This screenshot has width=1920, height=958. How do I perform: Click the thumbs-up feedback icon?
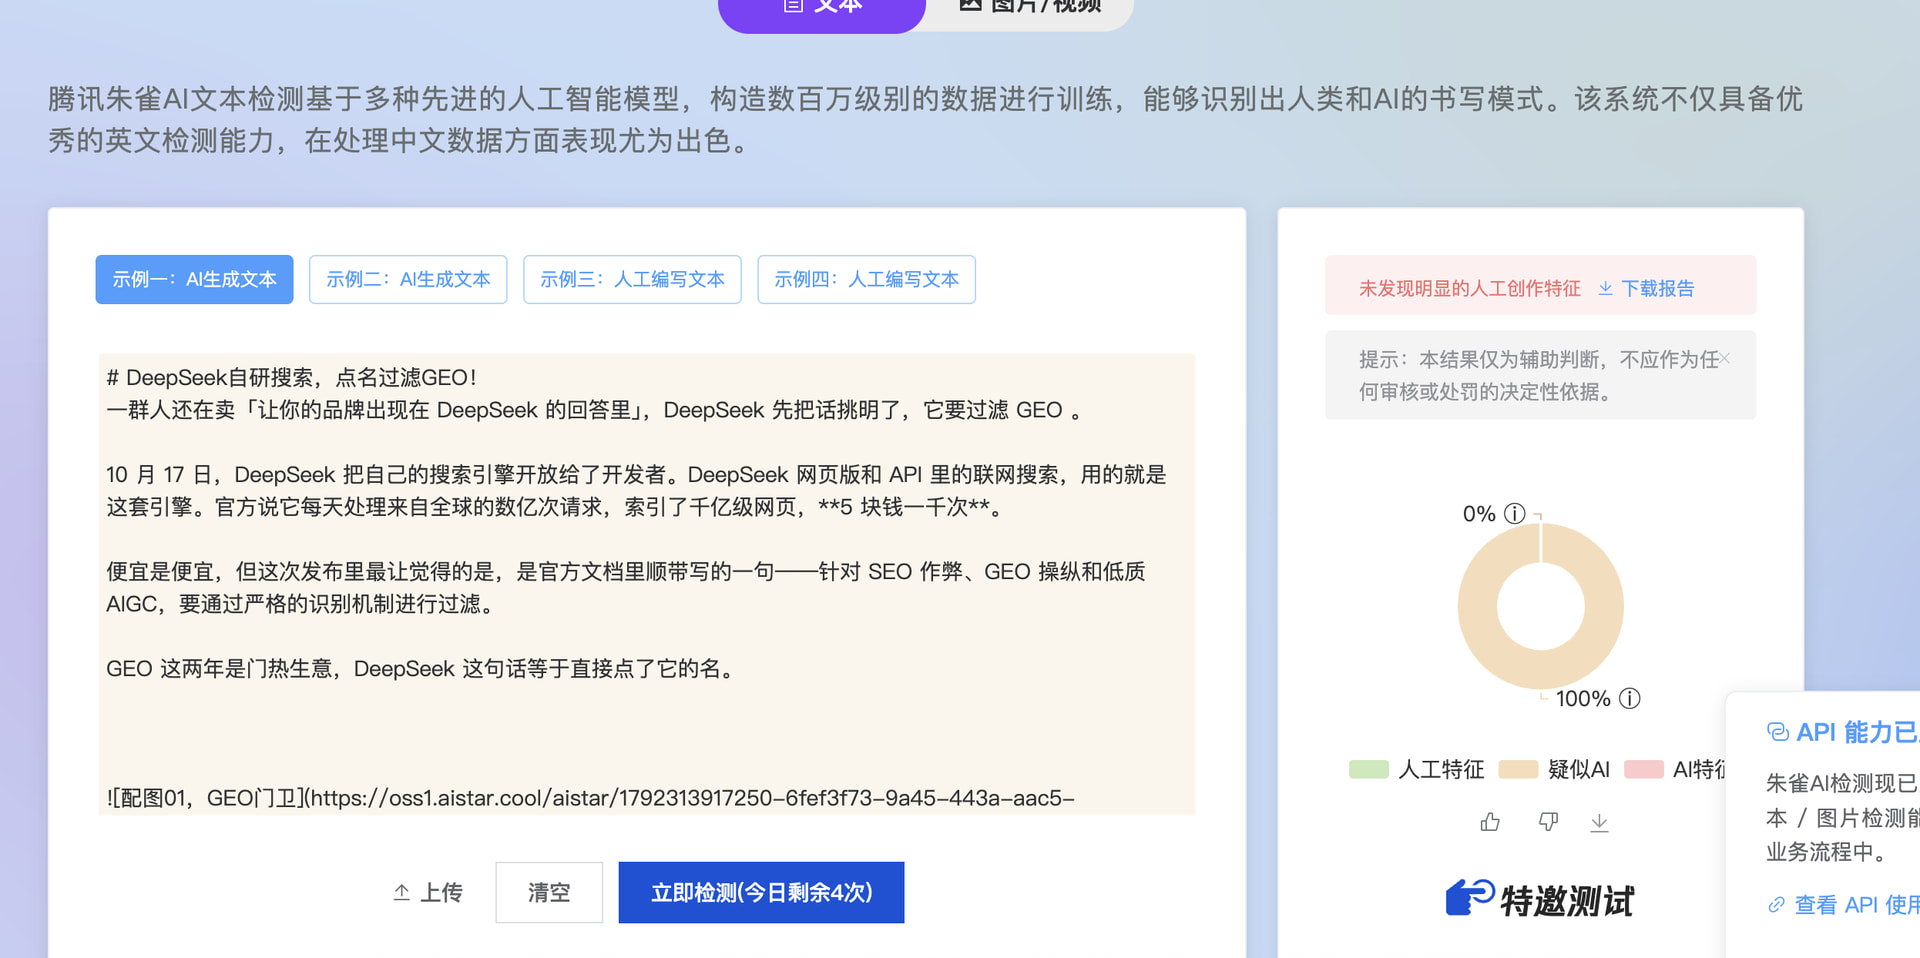coord(1490,822)
